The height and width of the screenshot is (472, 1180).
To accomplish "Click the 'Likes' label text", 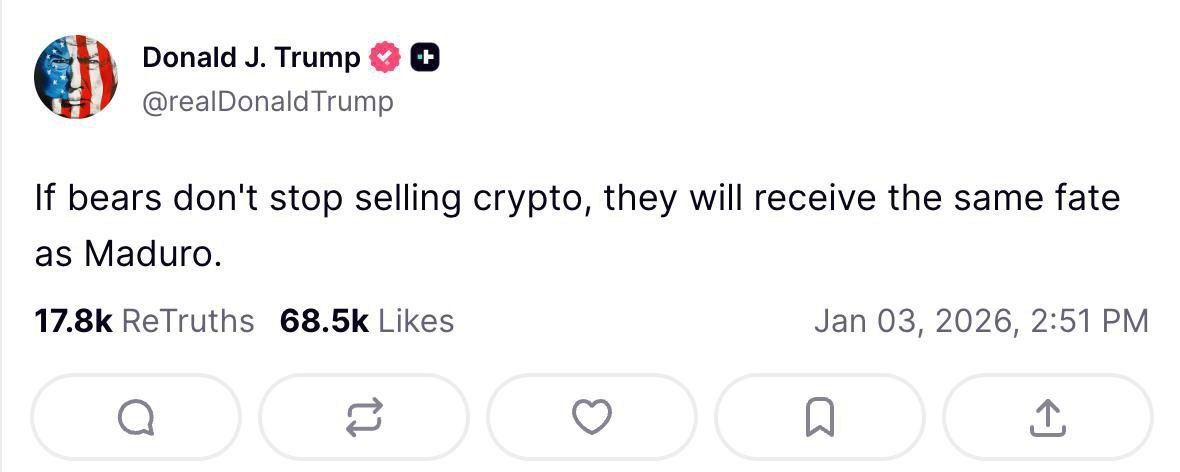I will 416,321.
